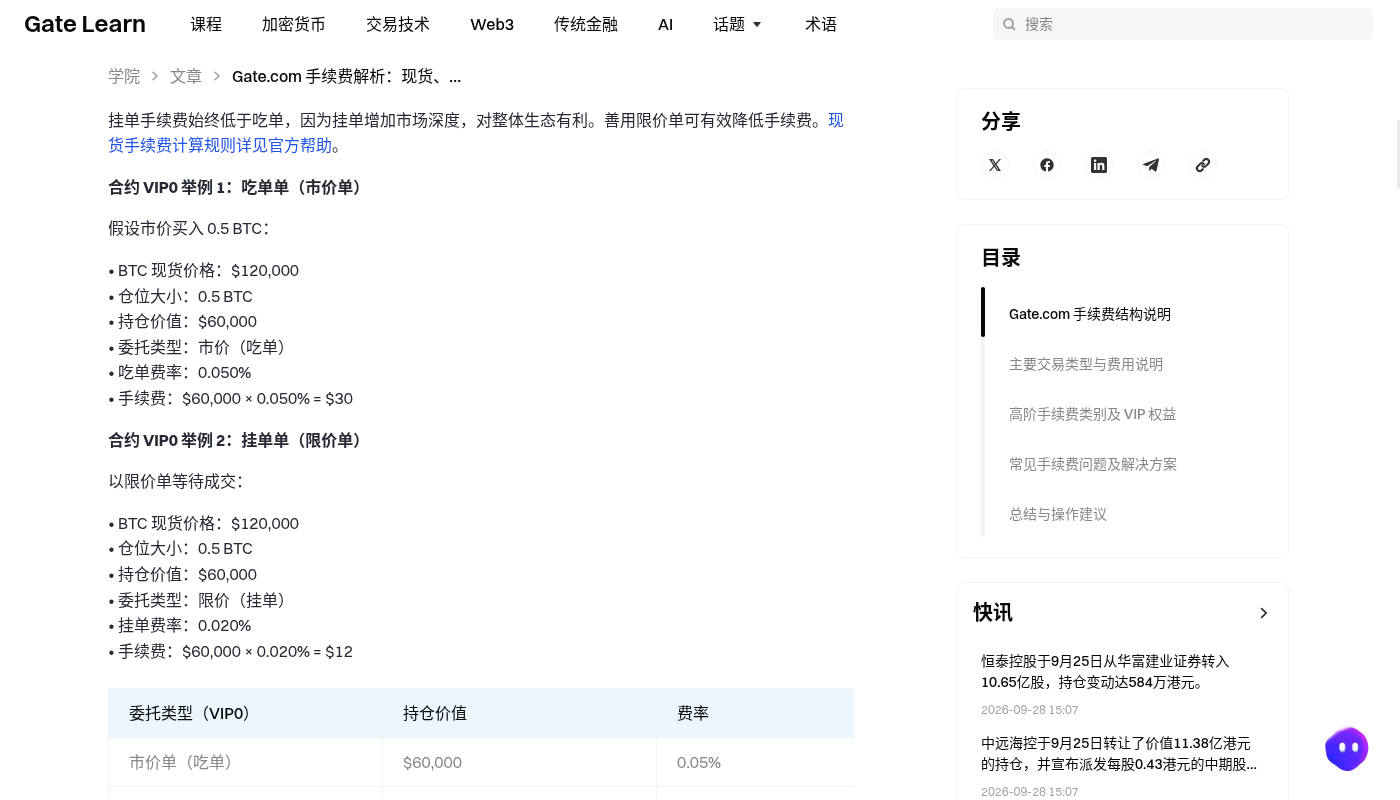Jump to 高阶手续费类别及 VIP 权益
This screenshot has width=1400, height=800.
point(1093,414)
